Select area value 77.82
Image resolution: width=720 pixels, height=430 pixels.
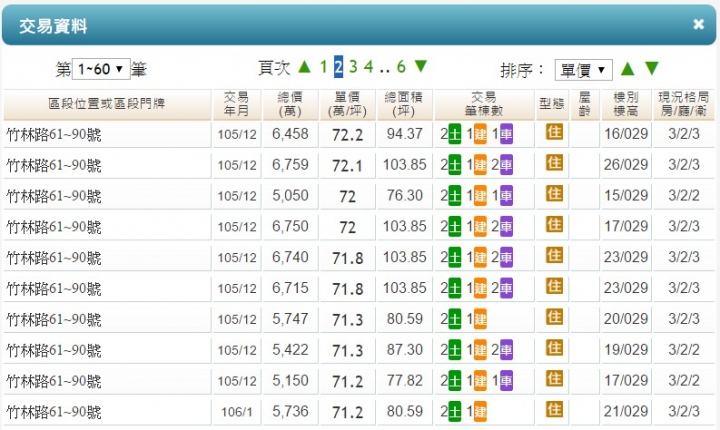pyautogui.click(x=405, y=380)
